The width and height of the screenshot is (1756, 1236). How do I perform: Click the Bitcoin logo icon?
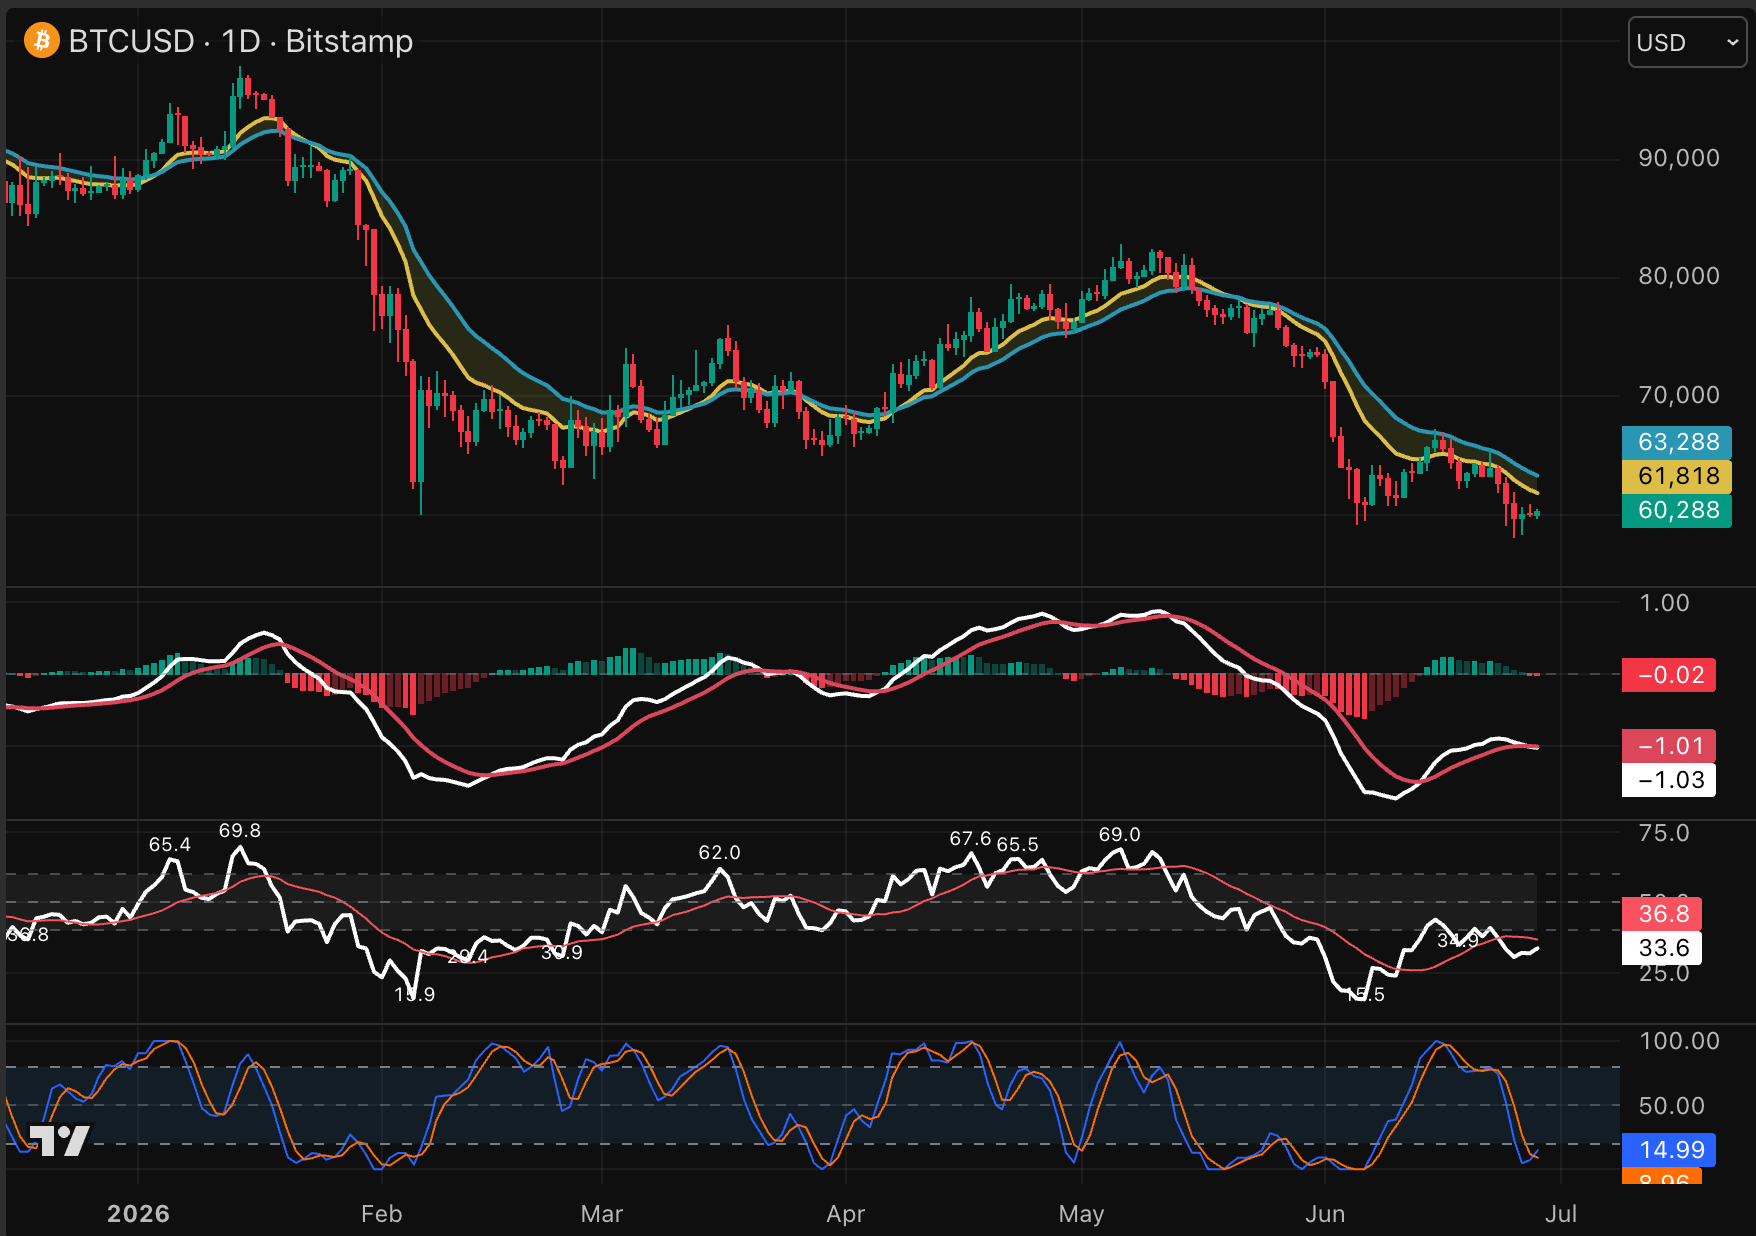[42, 41]
